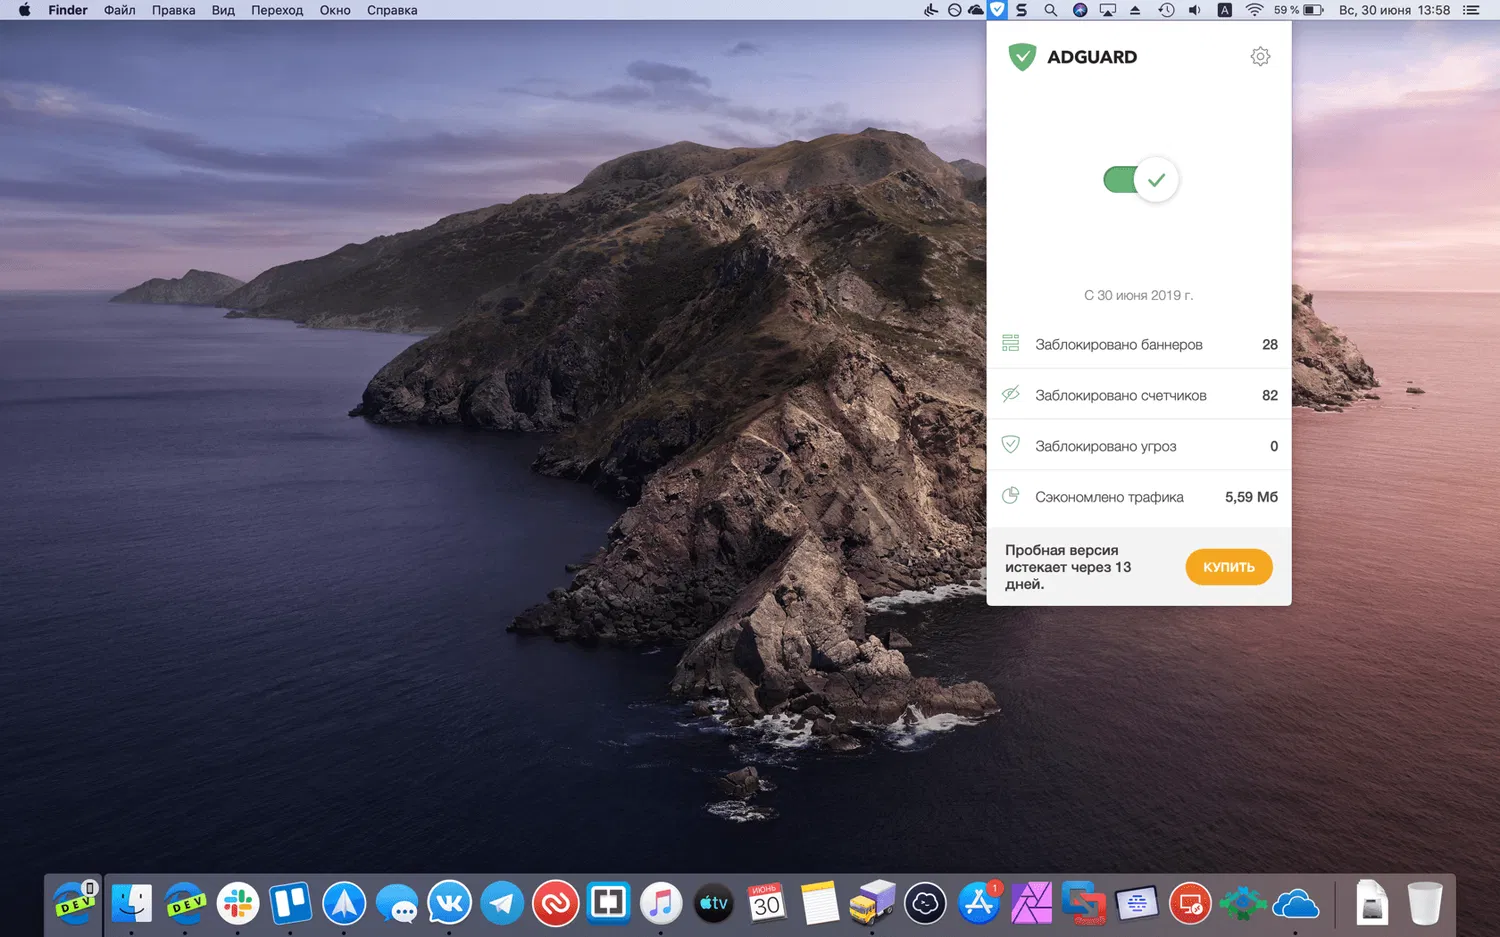Image resolution: width=1500 pixels, height=937 pixels.
Task: Click the blocked banners row icon
Action: tap(1011, 344)
